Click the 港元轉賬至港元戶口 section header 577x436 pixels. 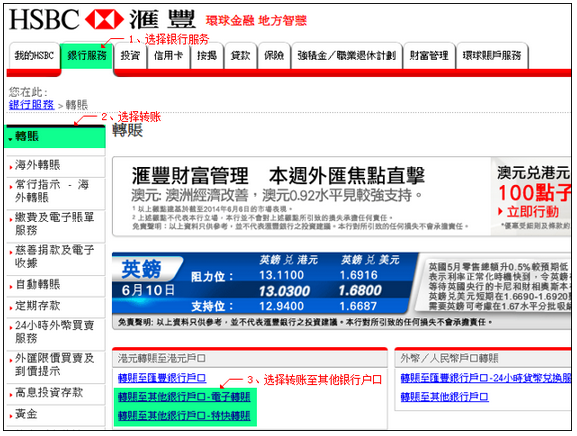(x=250, y=359)
